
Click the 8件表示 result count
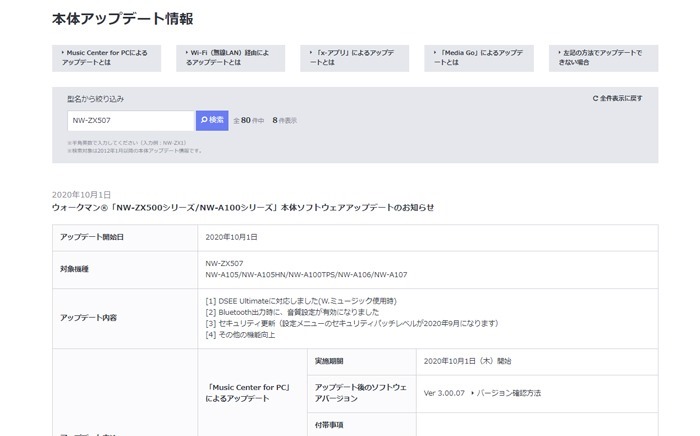click(x=285, y=120)
